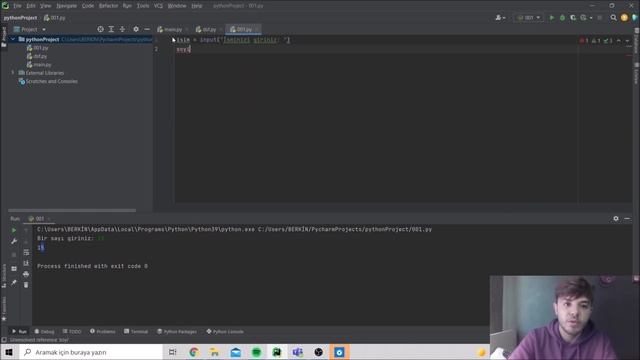The image size is (640, 360).
Task: Open the add-user account icon in toolbar
Action: point(500,18)
